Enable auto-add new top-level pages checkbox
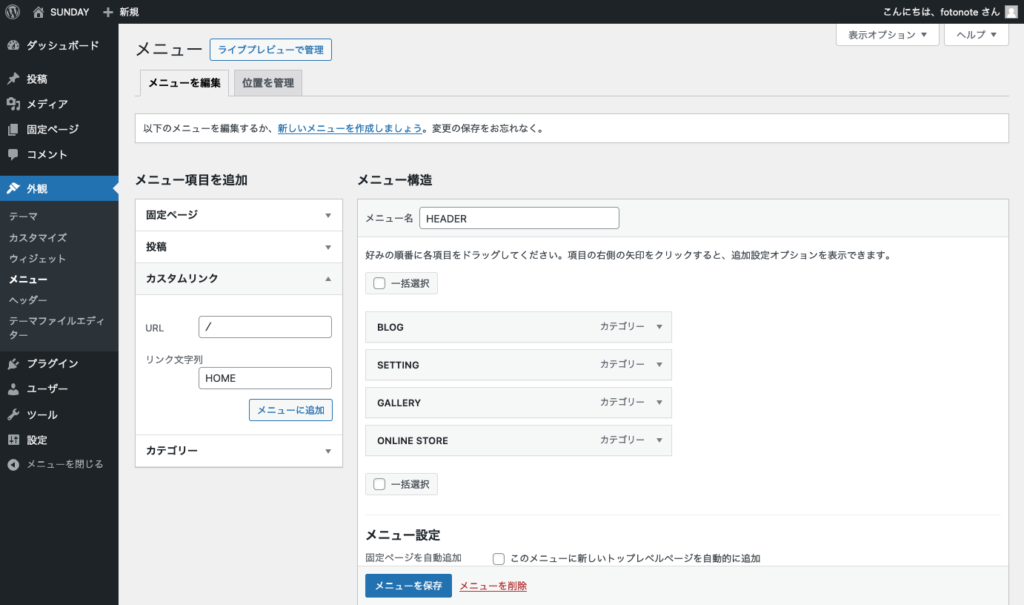This screenshot has width=1024, height=605. click(498, 558)
